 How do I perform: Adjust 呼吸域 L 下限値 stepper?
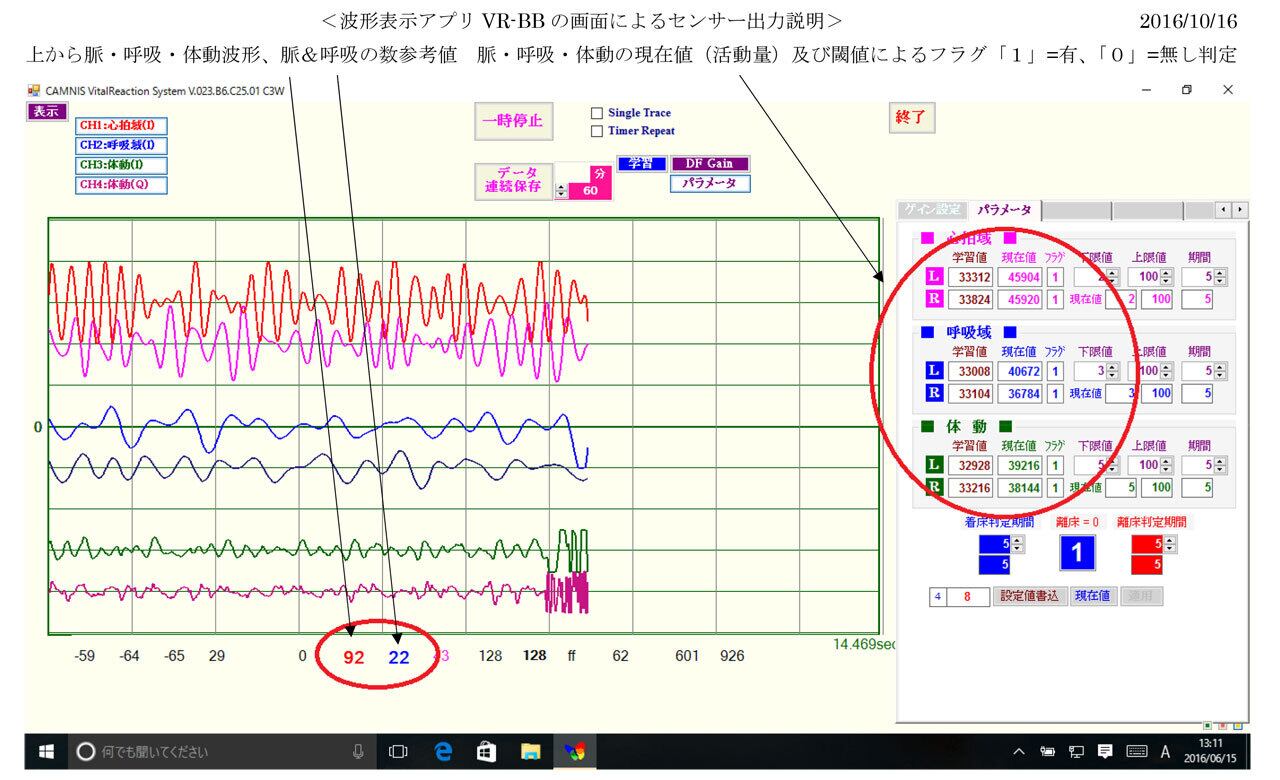[x=1111, y=371]
